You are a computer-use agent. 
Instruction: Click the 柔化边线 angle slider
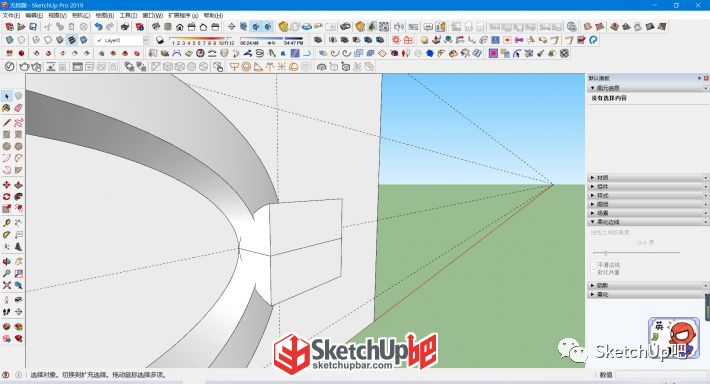pos(637,253)
